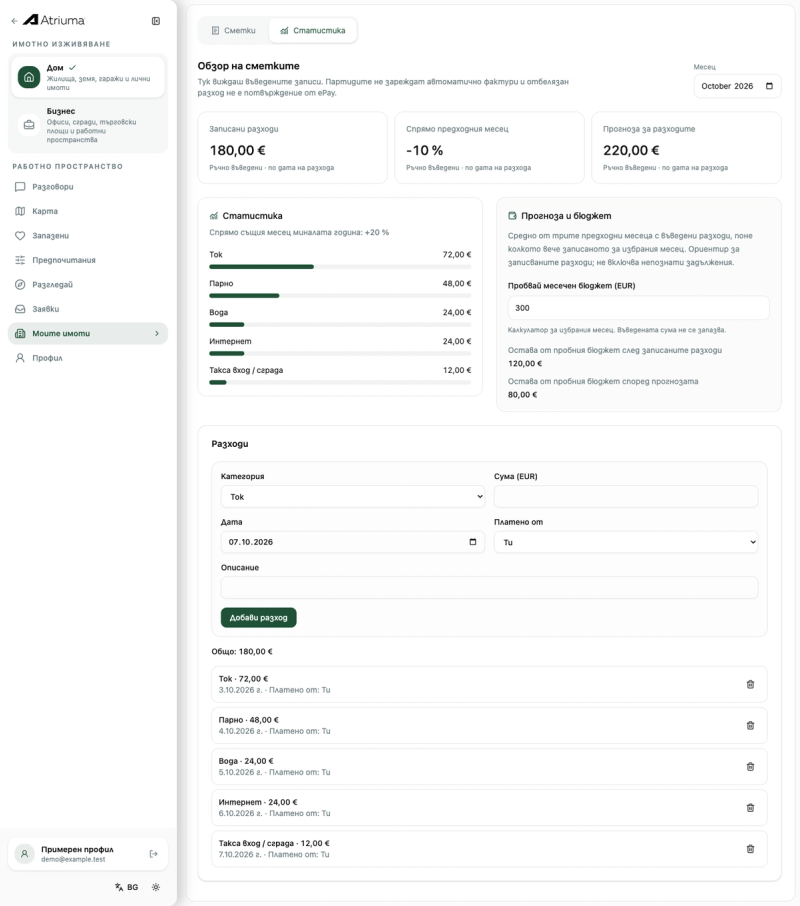Focus the Описание text field
Viewport: 800px width, 906px height.
click(x=489, y=588)
